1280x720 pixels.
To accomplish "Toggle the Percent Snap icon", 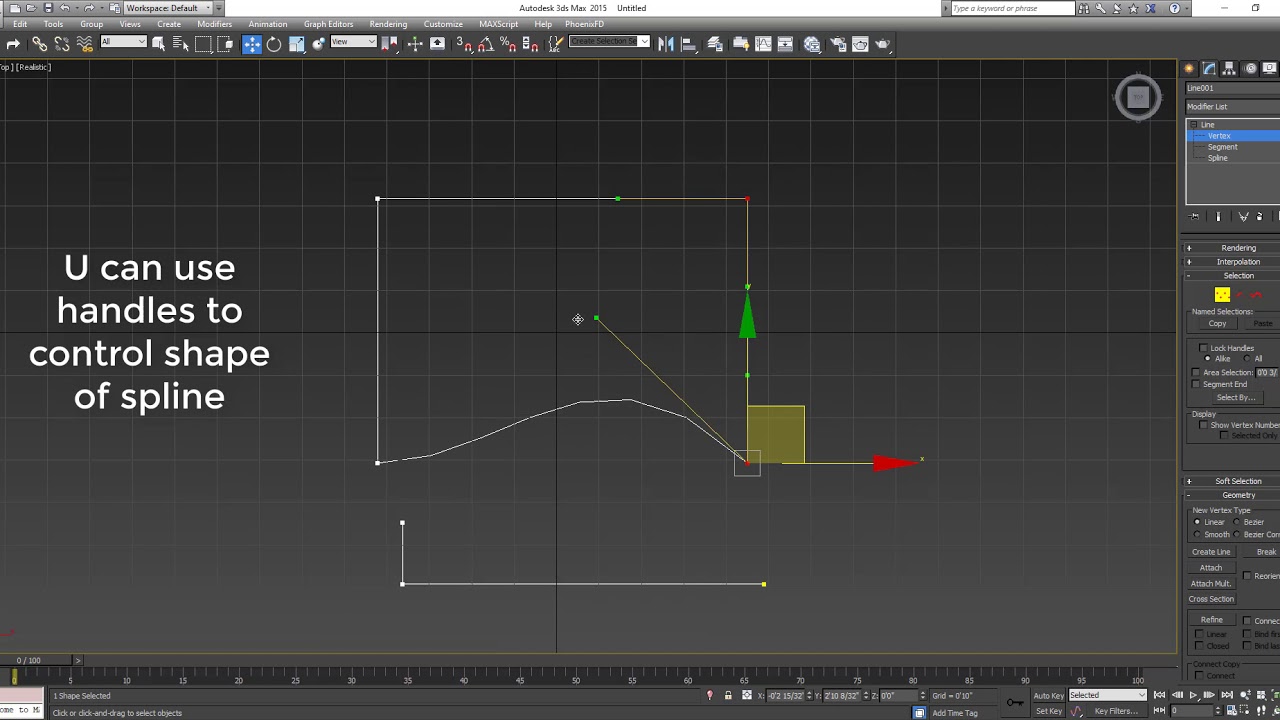I will tap(508, 44).
